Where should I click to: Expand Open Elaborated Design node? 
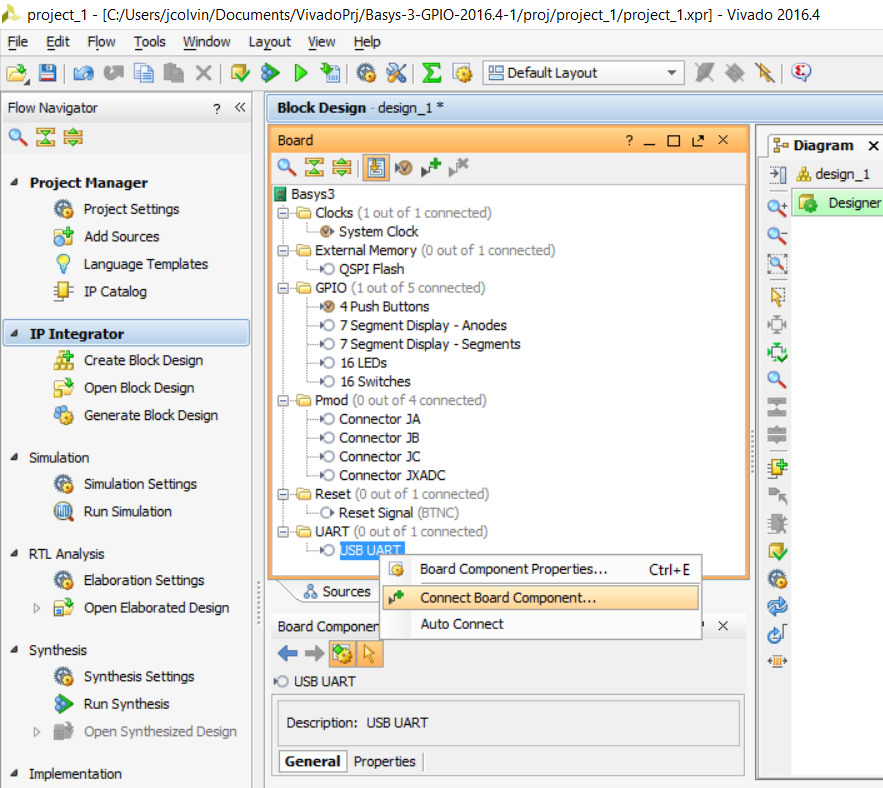pyautogui.click(x=37, y=608)
